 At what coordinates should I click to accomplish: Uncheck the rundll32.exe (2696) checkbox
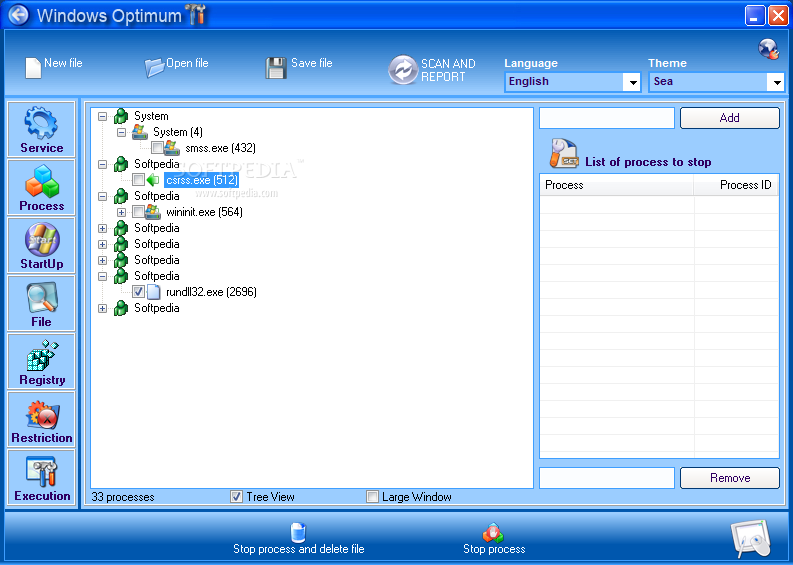click(139, 292)
